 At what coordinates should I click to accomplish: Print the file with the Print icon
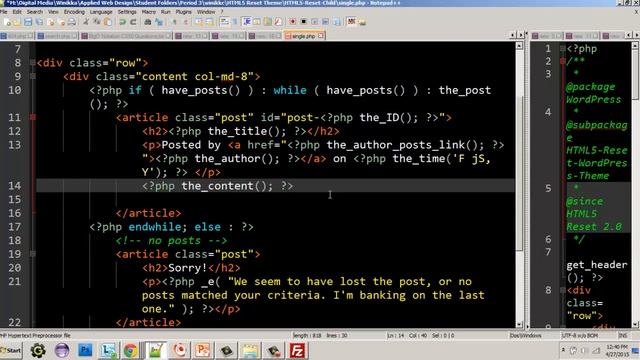coord(72,22)
